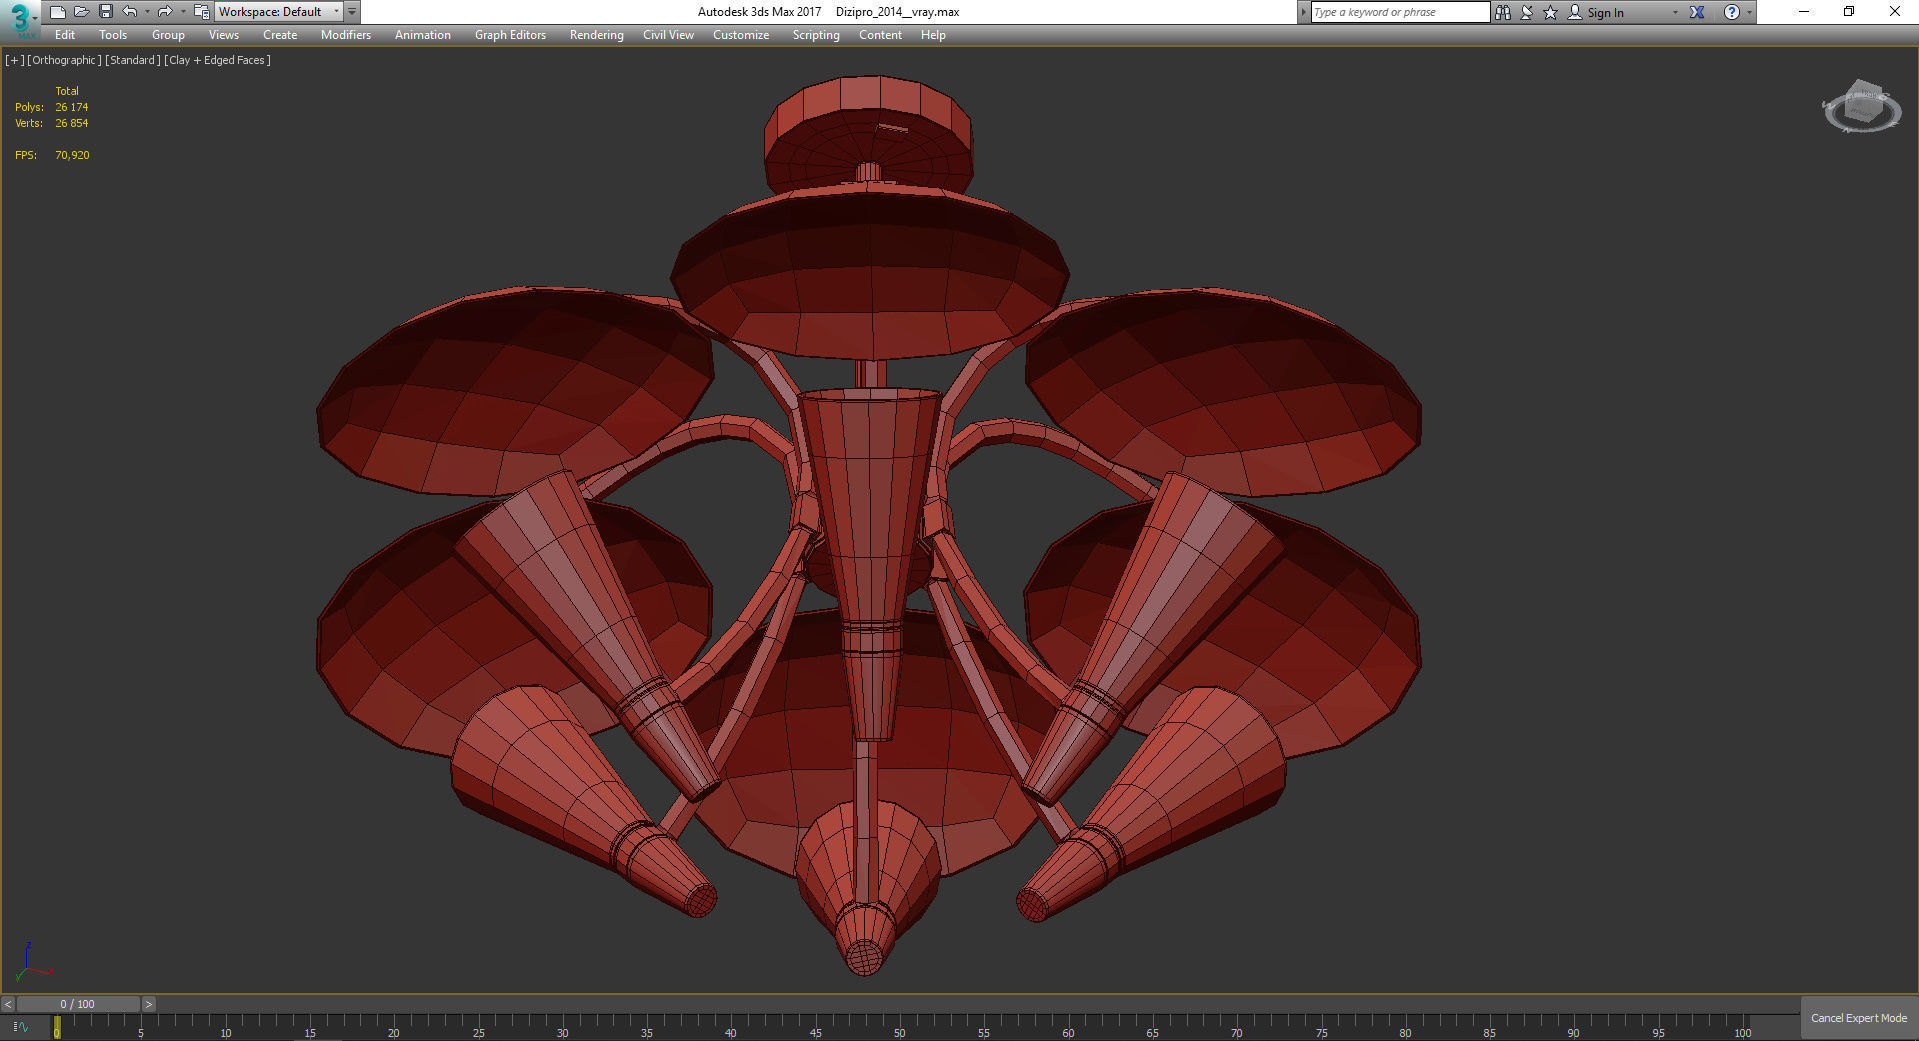
Task: Expand the Help menu dropdown arrow
Action: 1749,12
